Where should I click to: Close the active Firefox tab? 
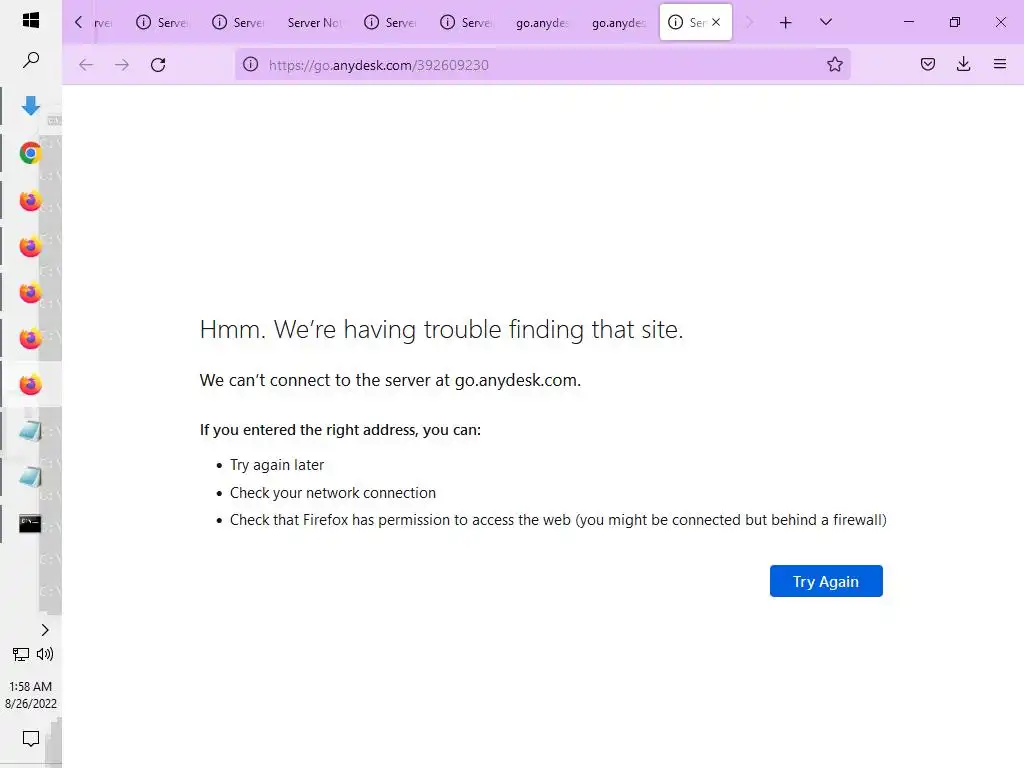point(716,22)
